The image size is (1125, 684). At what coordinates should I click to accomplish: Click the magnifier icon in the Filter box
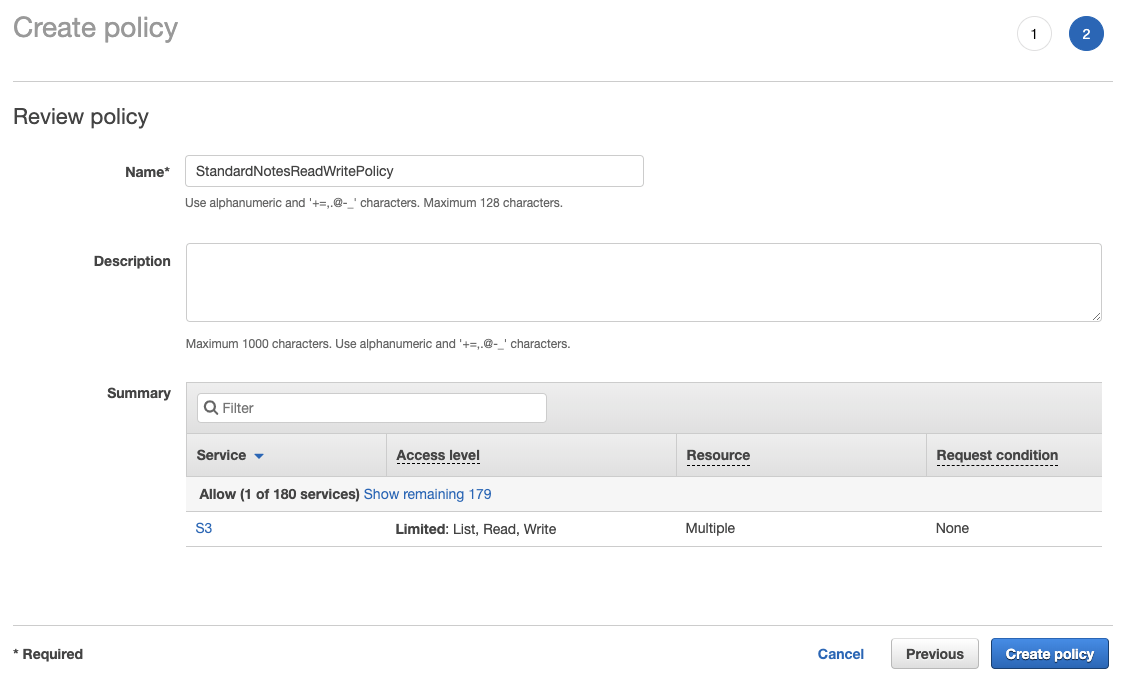(210, 408)
